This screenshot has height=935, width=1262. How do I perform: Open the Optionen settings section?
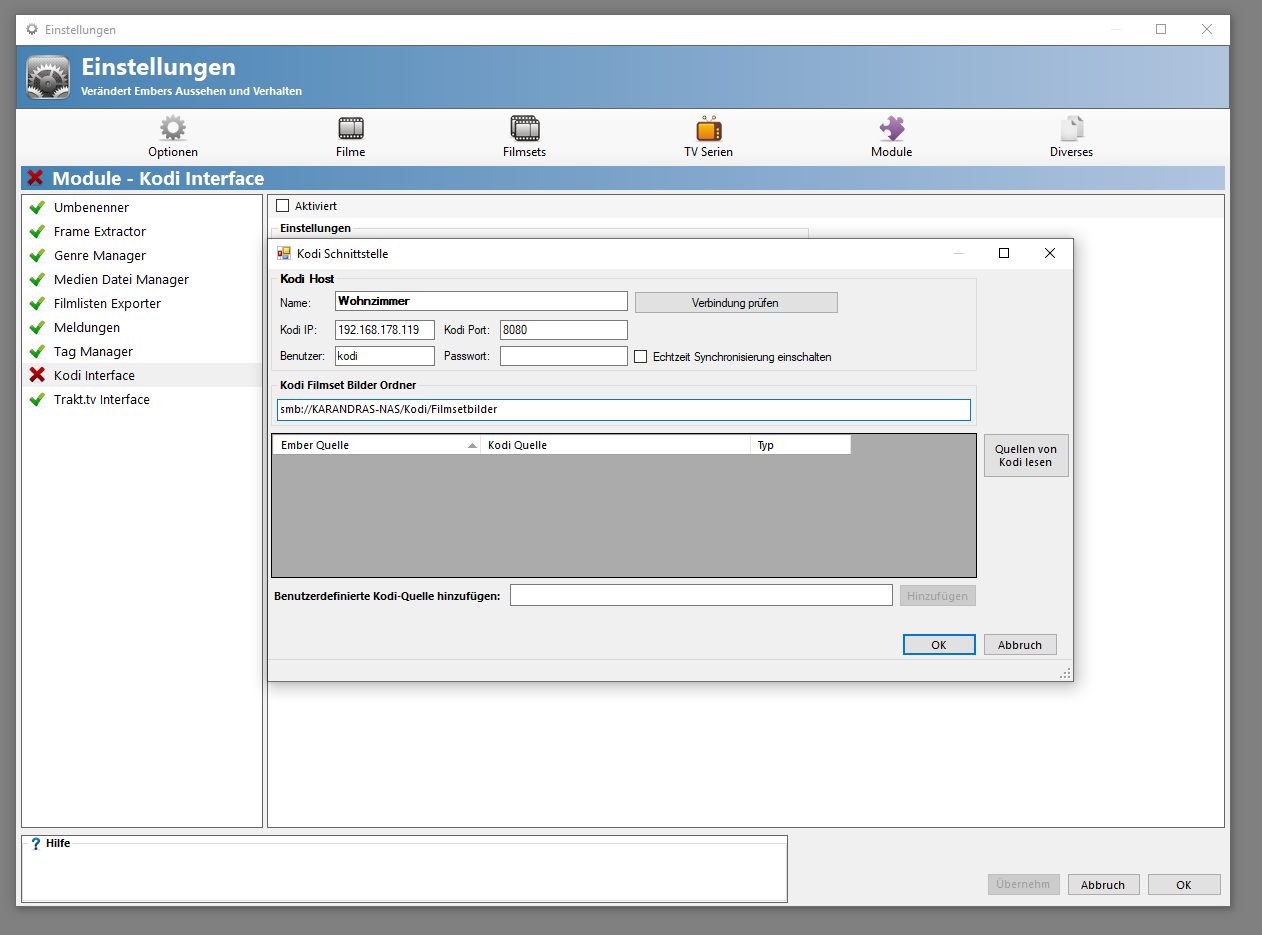coord(173,137)
